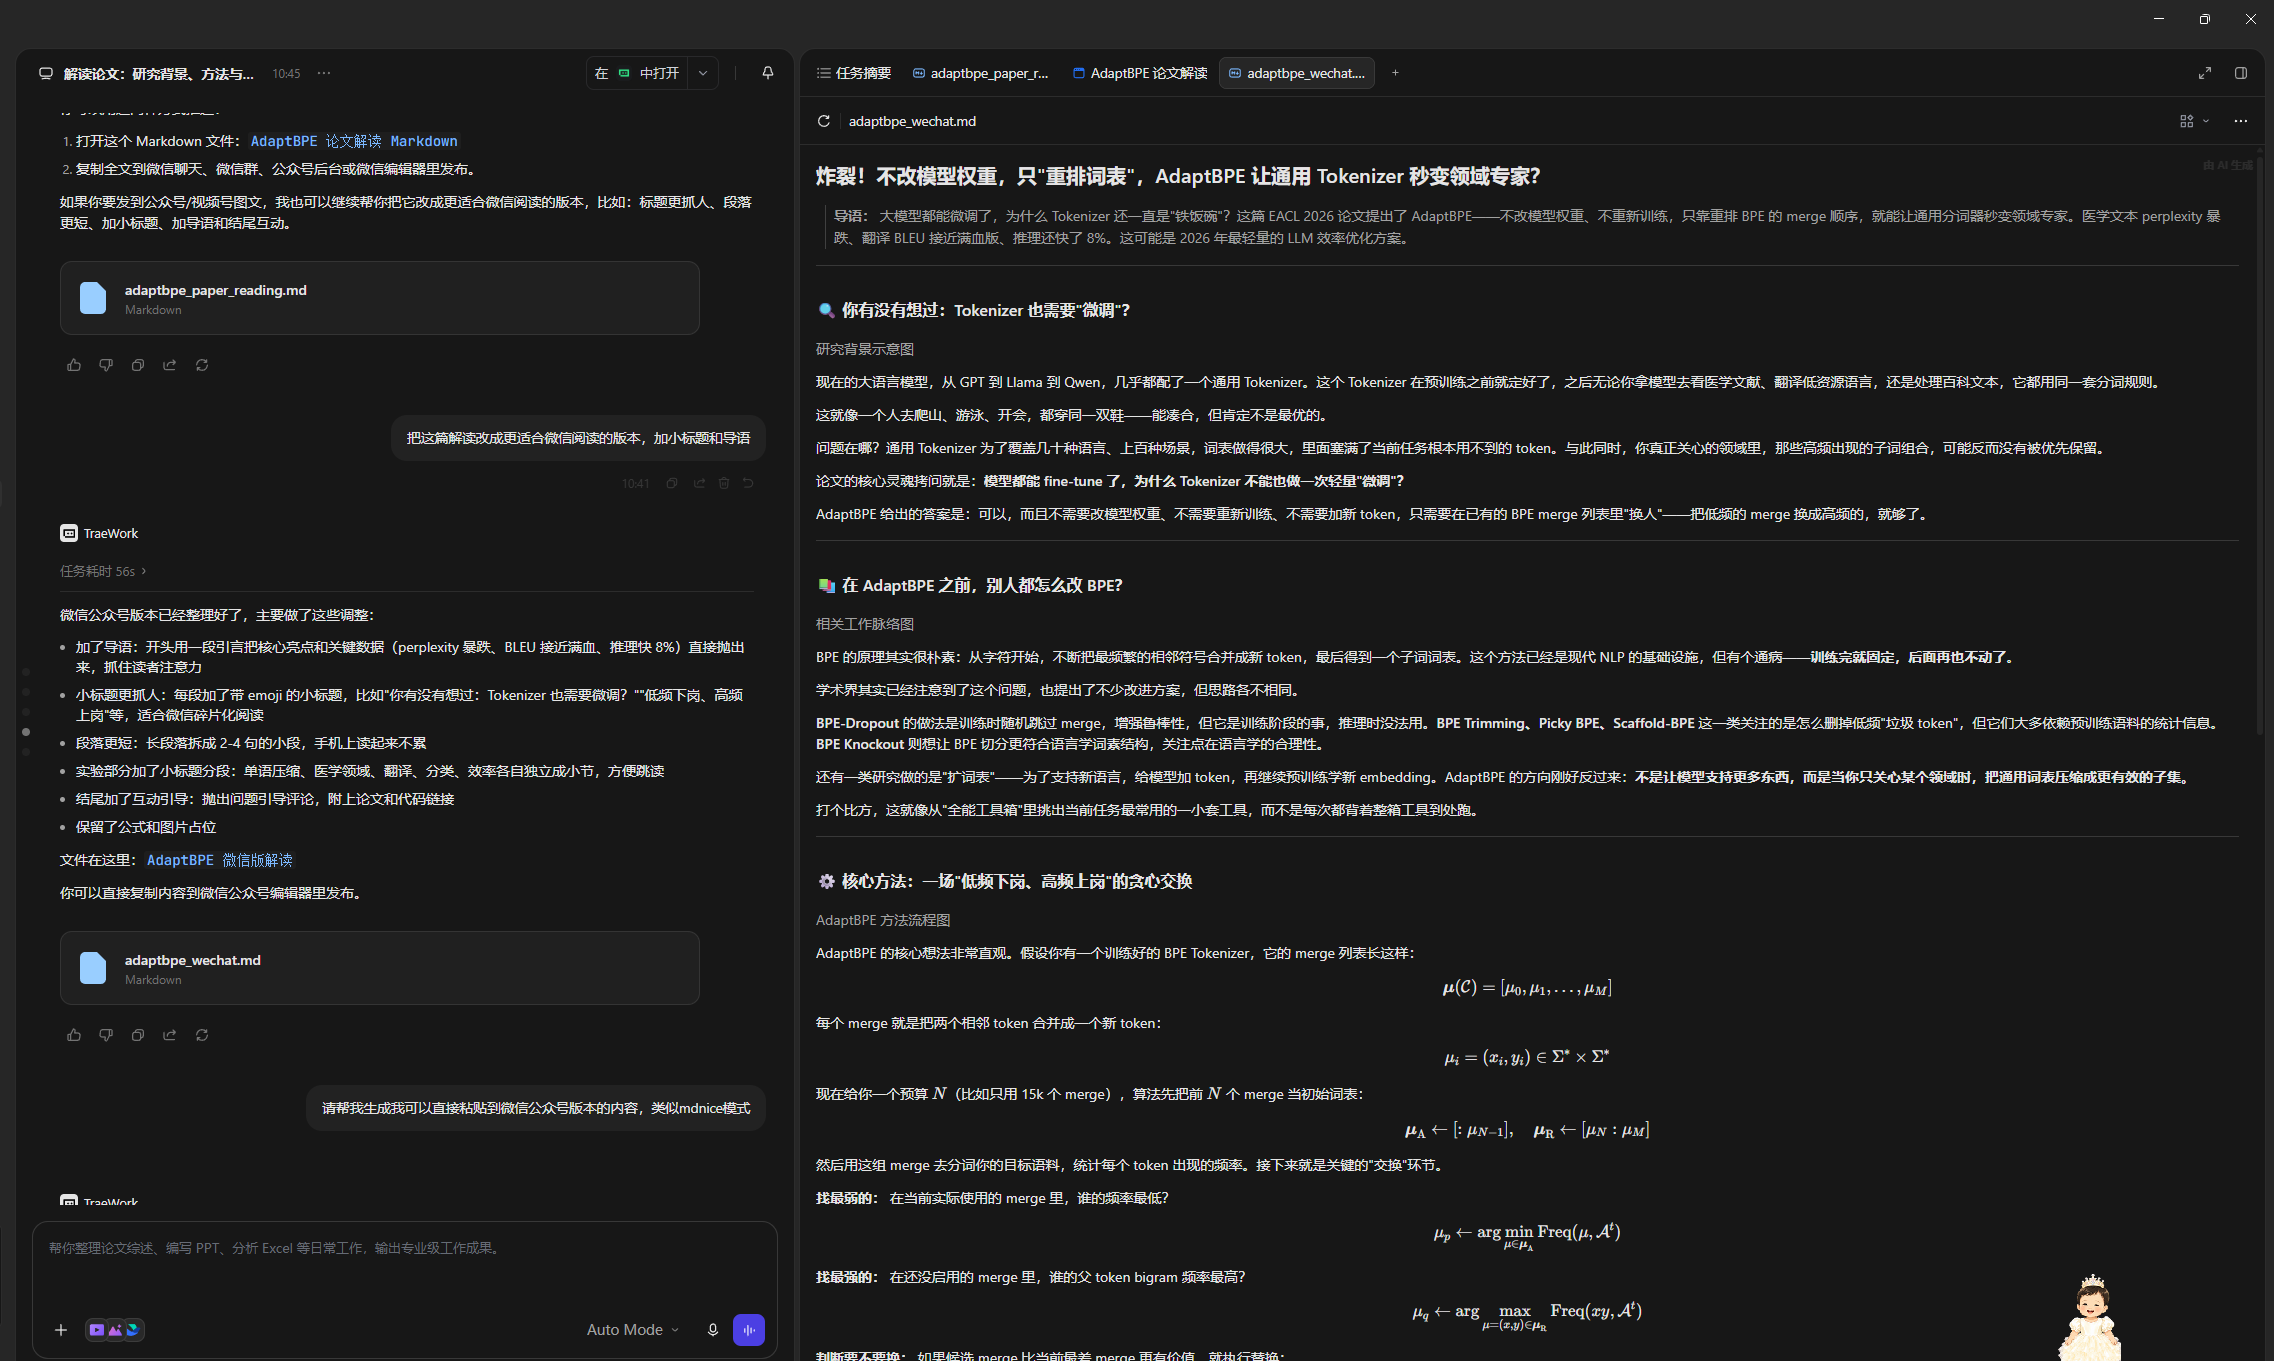Share the reply with the adaptbpe_wechat.md card

[x=170, y=1035]
